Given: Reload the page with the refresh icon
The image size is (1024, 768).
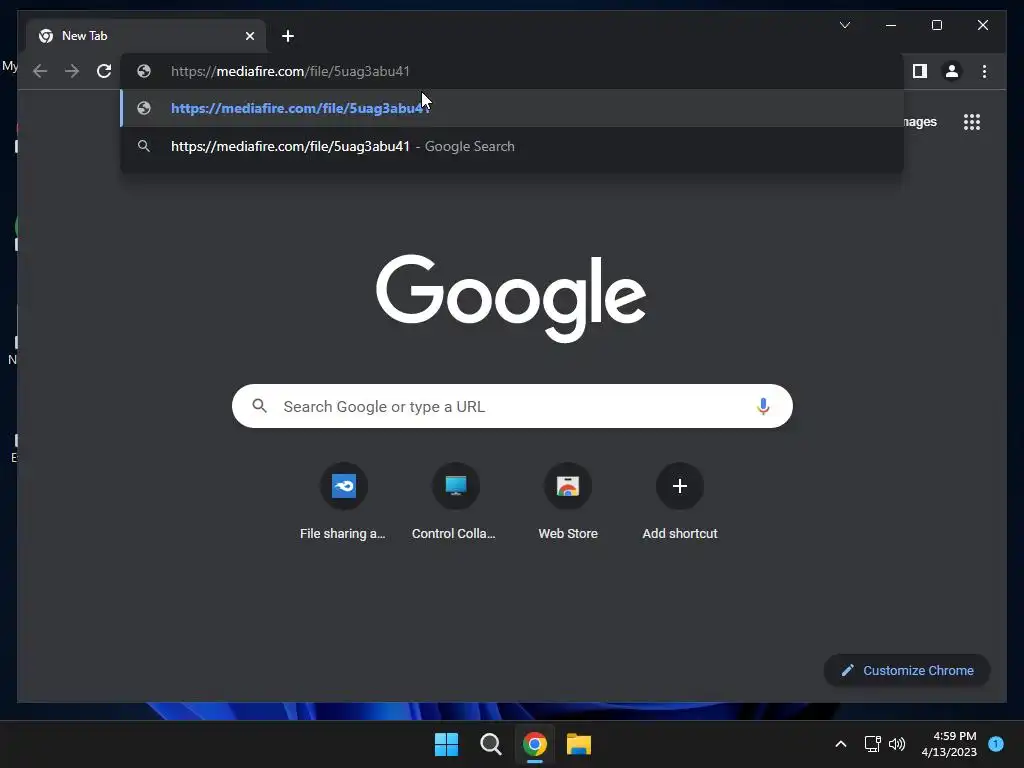Looking at the screenshot, I should point(104,71).
